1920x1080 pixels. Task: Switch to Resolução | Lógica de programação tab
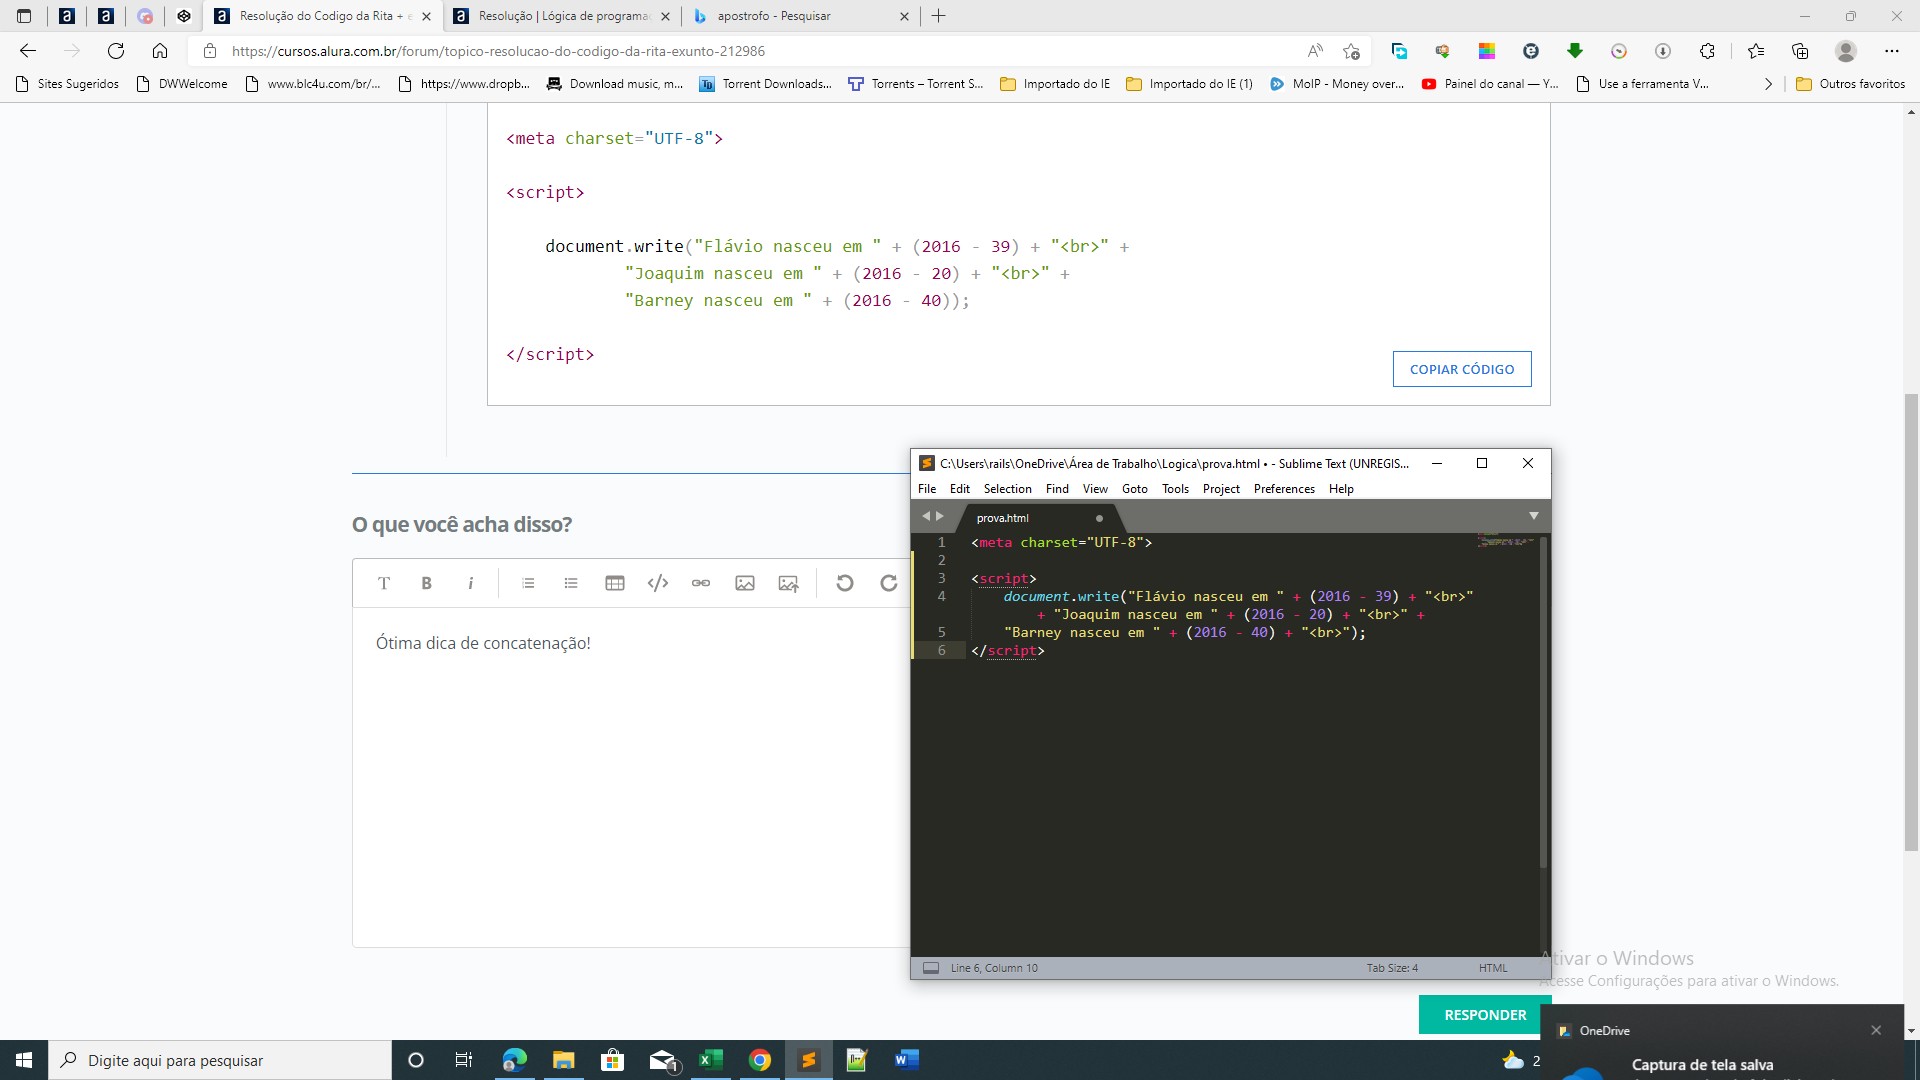[562, 16]
